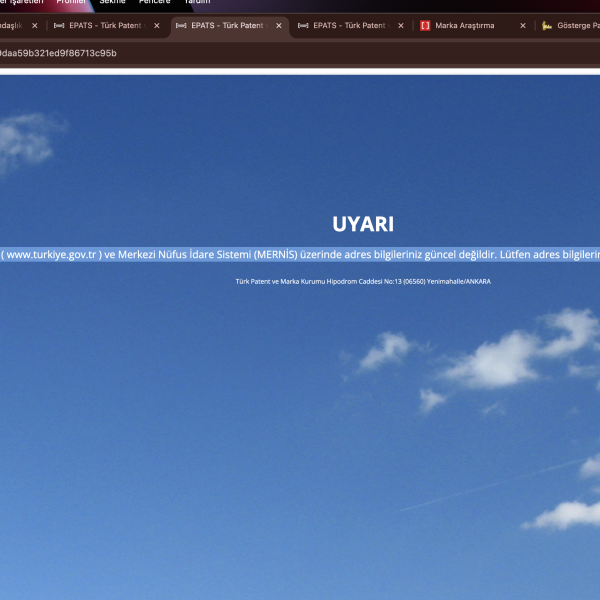Open the Yardım menu

[x=197, y=2]
